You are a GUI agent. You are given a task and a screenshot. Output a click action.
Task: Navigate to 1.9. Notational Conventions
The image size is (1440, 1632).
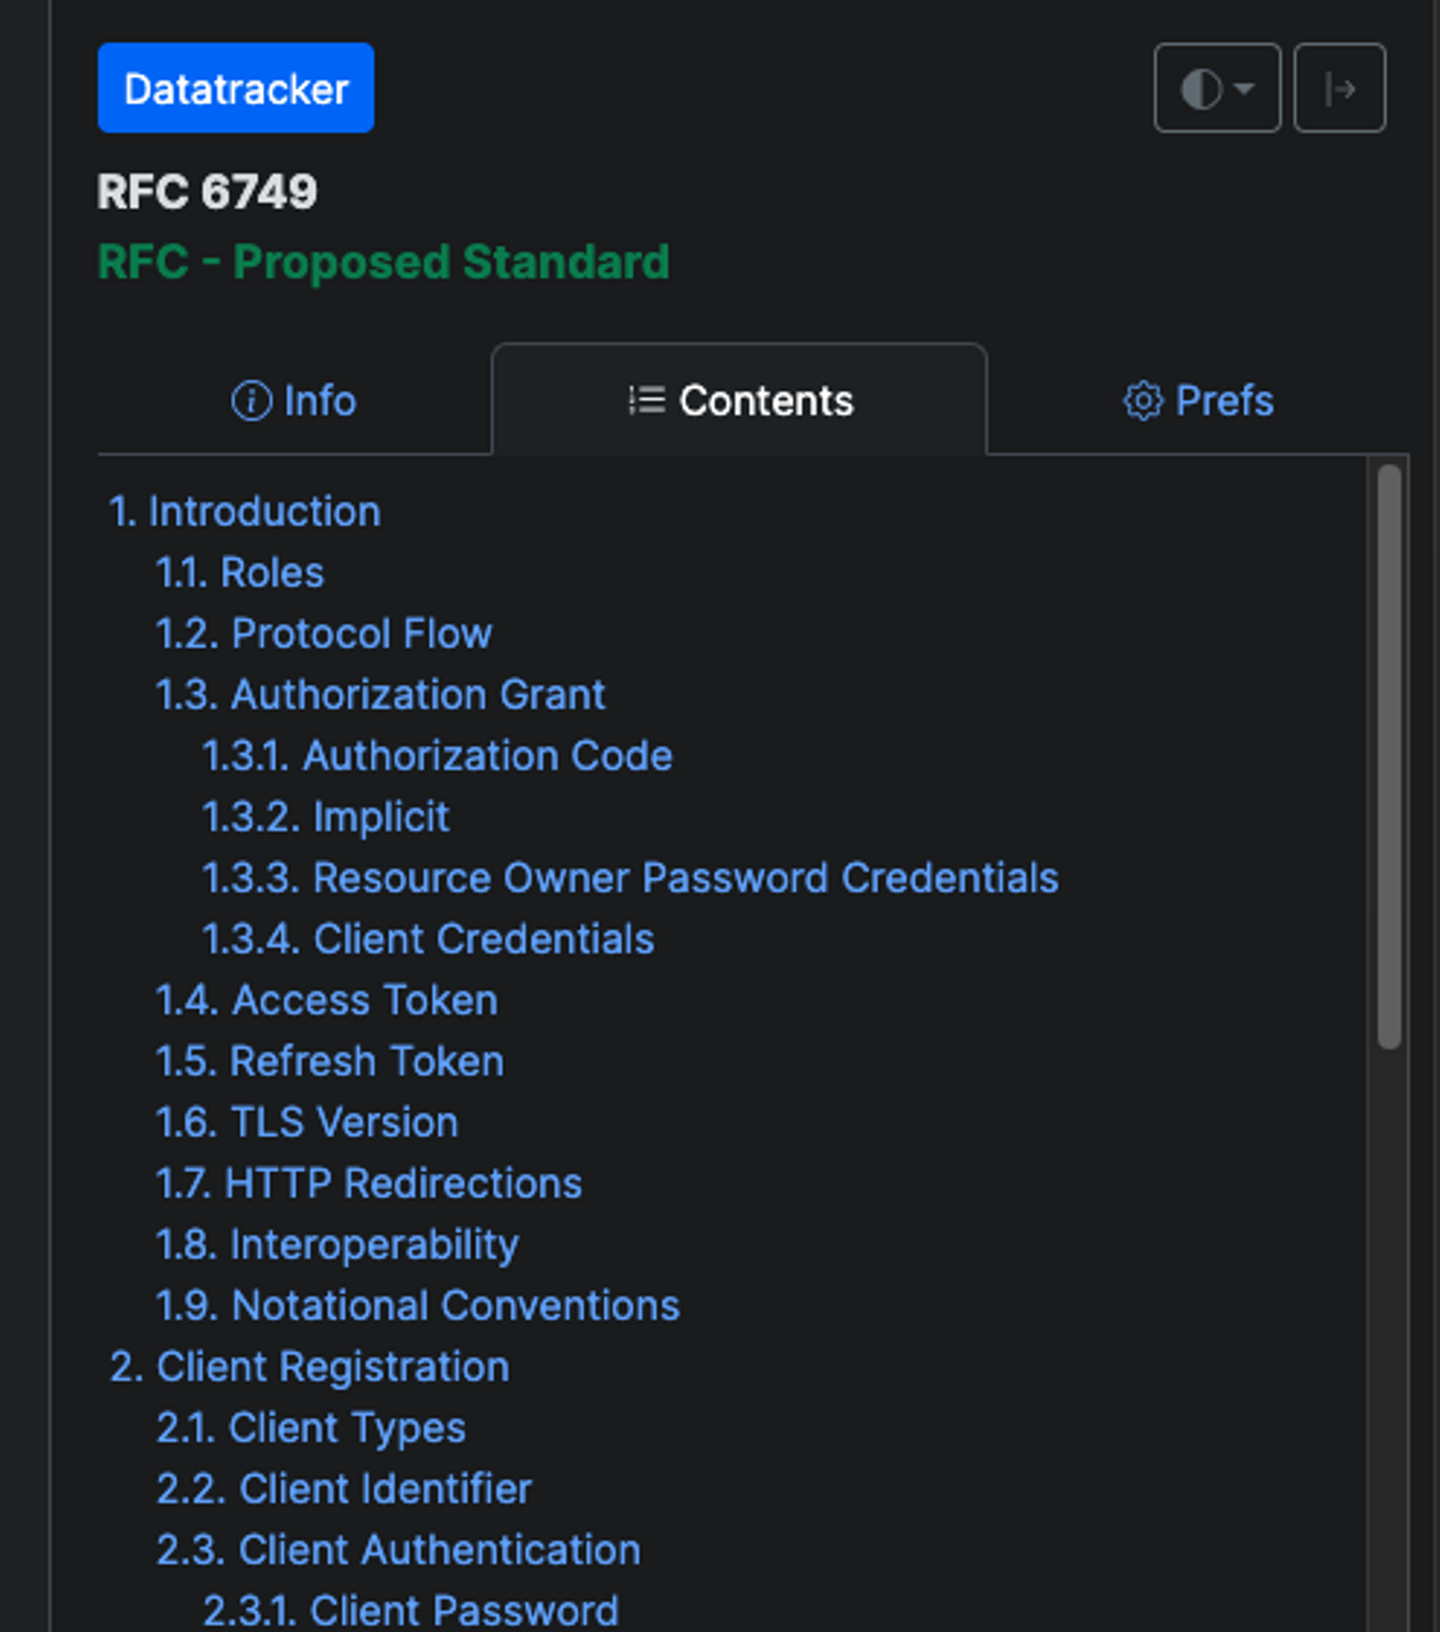(x=417, y=1305)
